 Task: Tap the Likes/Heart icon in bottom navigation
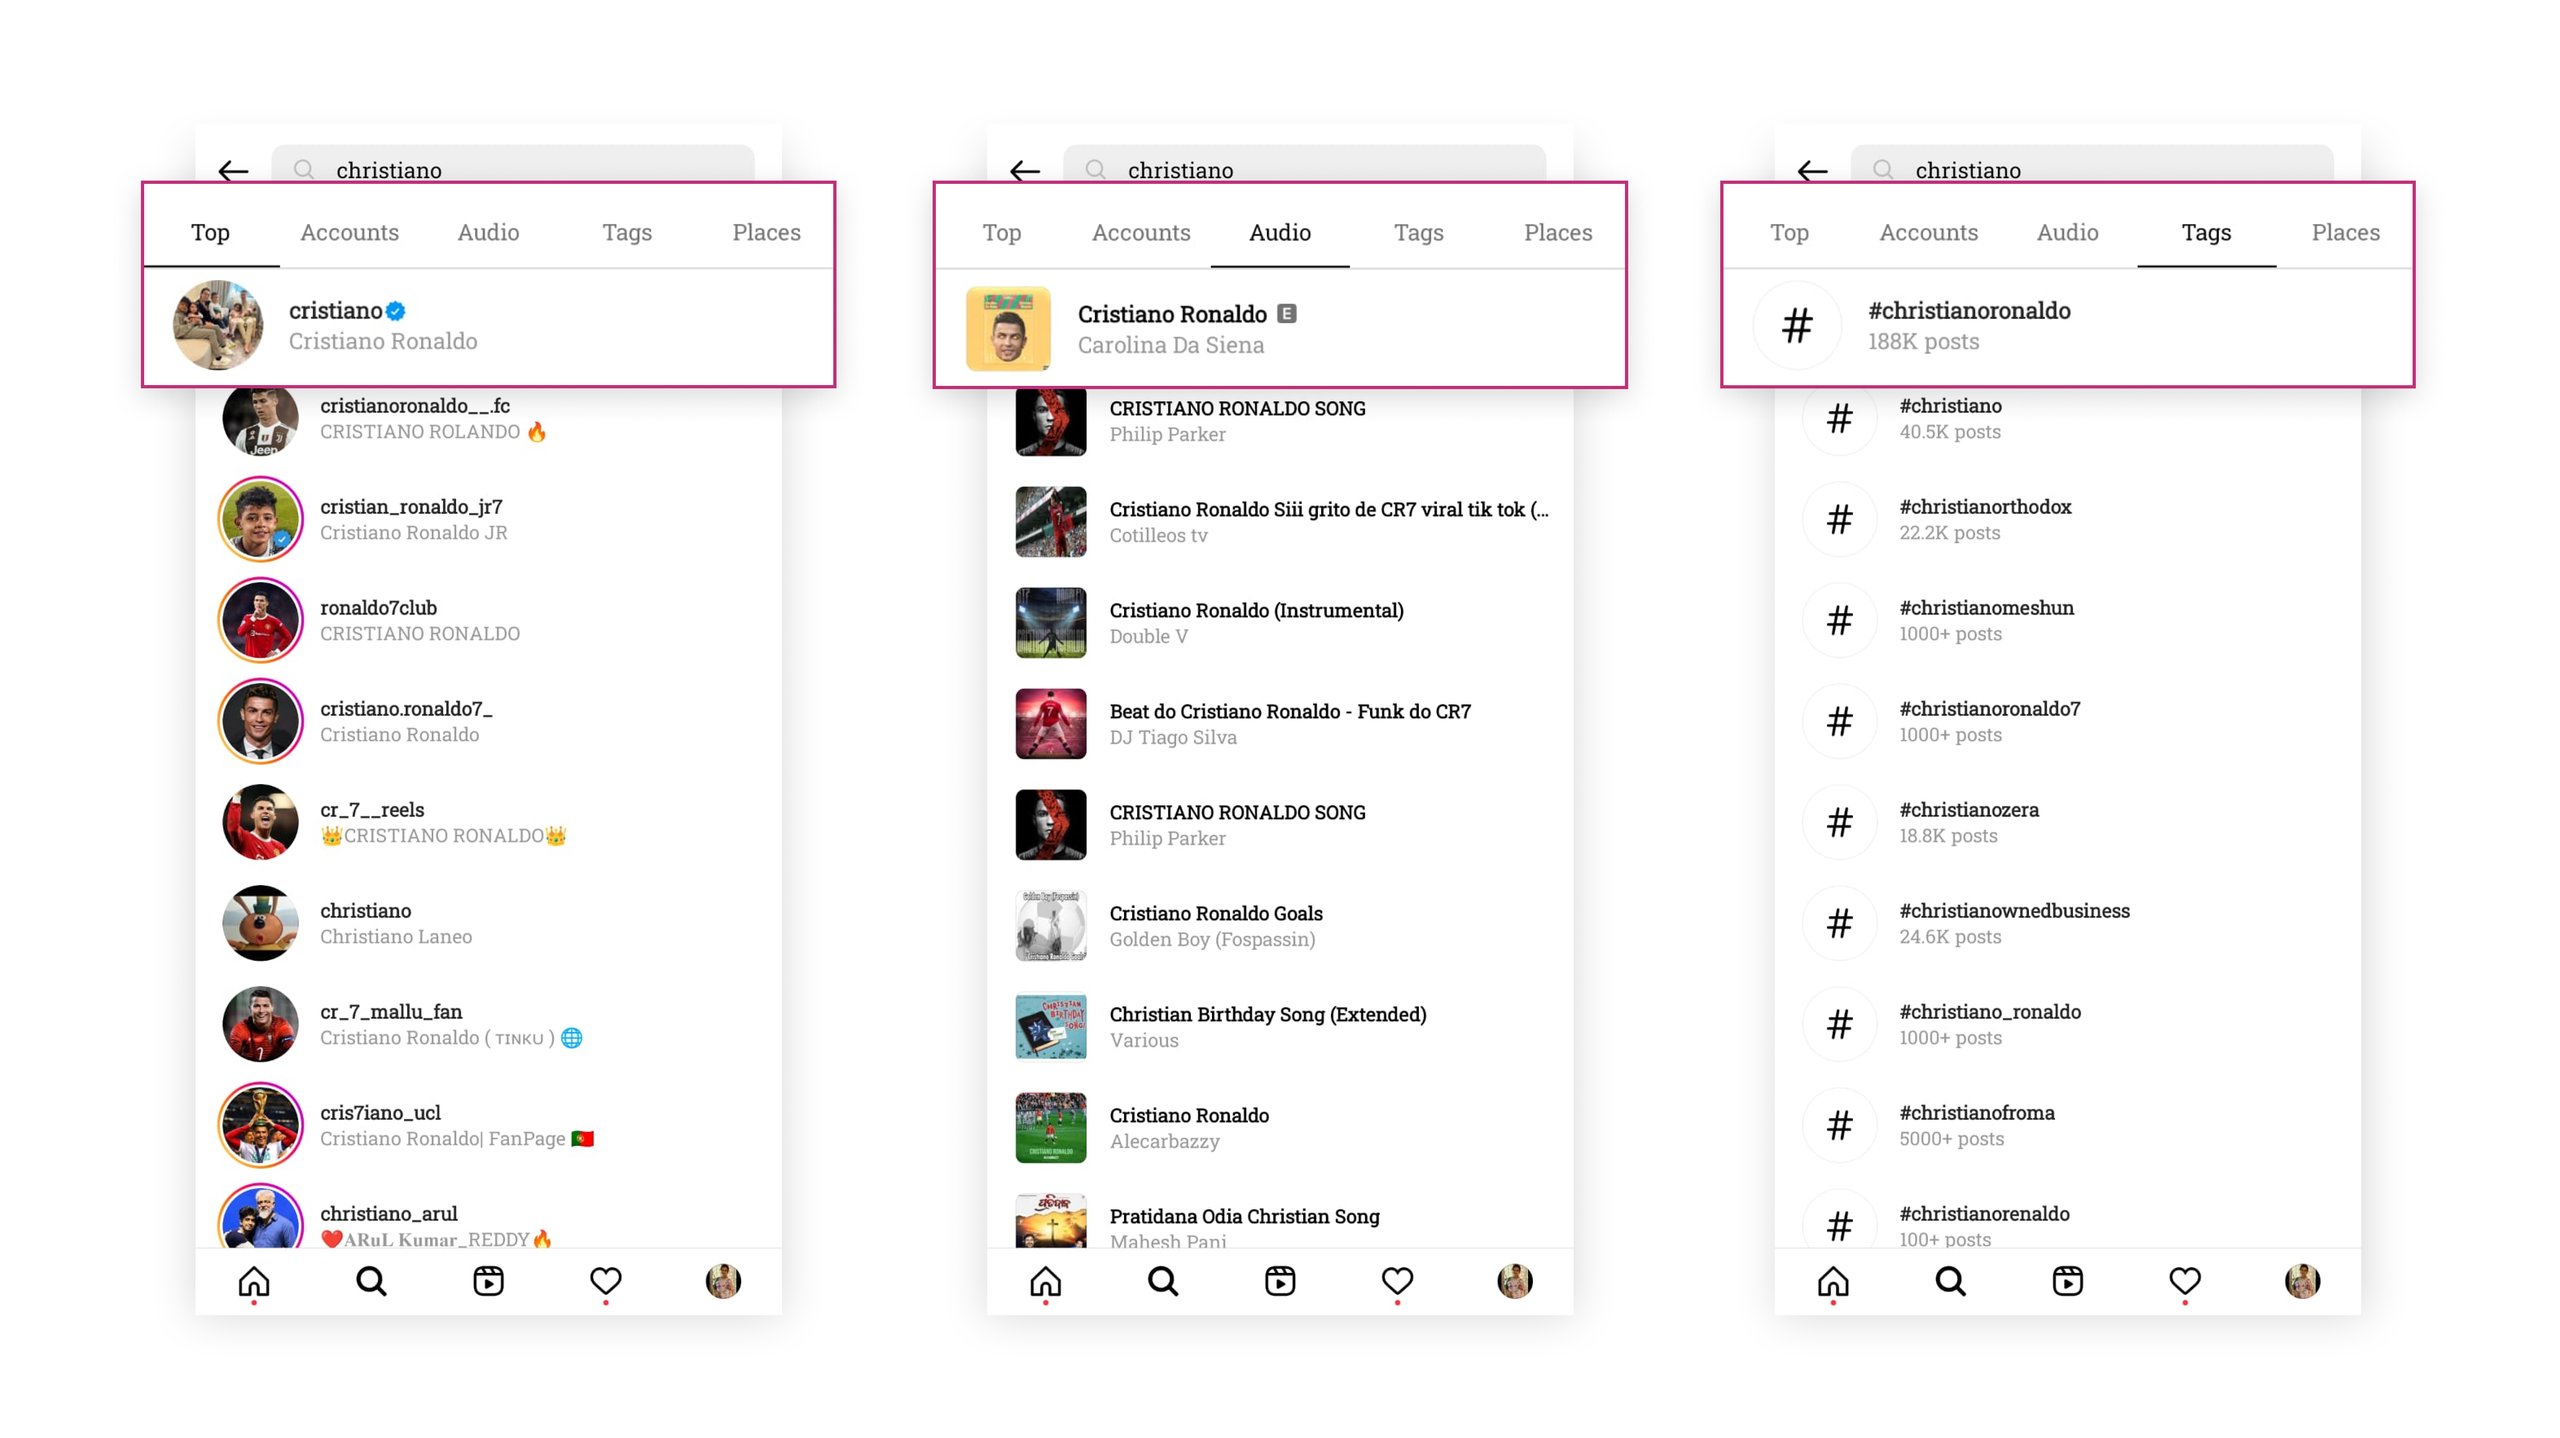[607, 1282]
